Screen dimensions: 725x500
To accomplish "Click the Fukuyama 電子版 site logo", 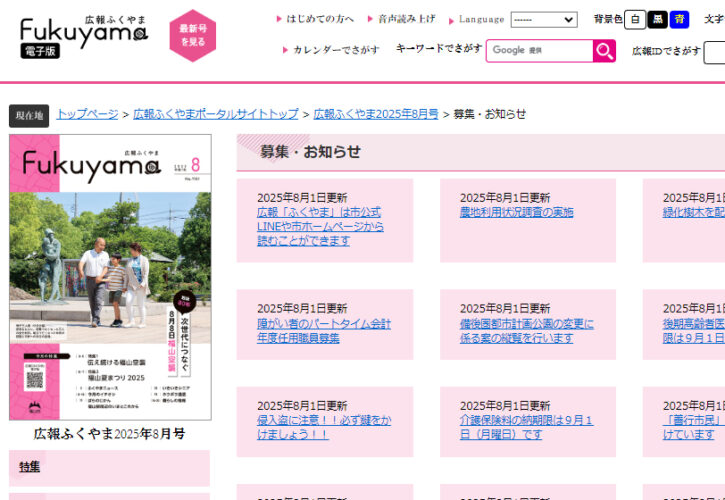I will pos(84,37).
